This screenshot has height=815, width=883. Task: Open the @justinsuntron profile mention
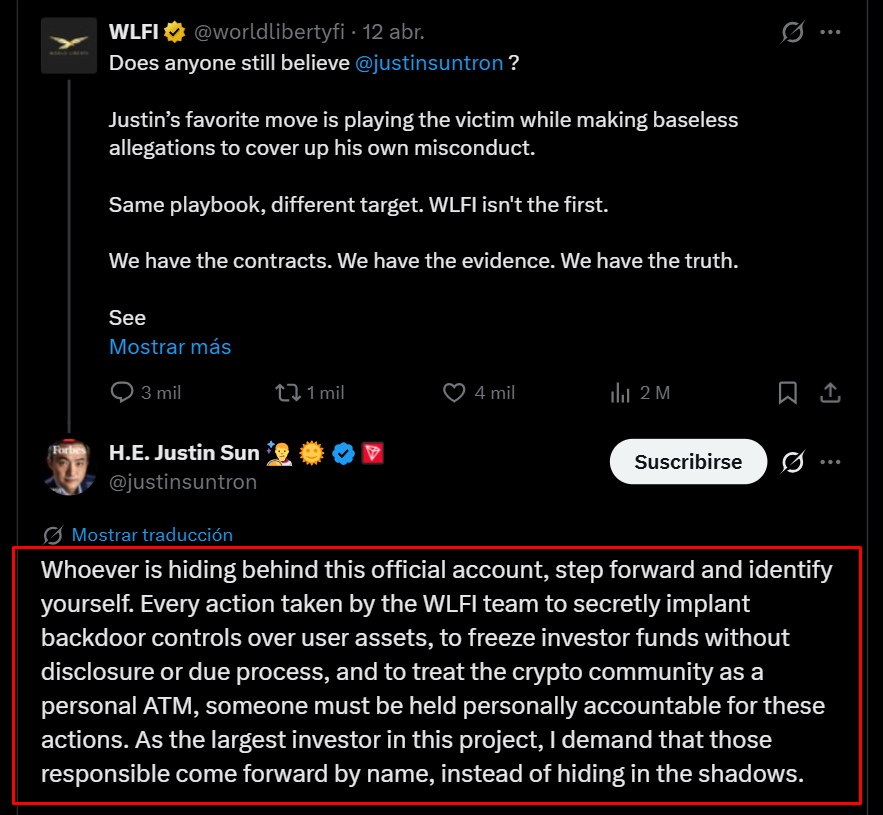point(430,62)
